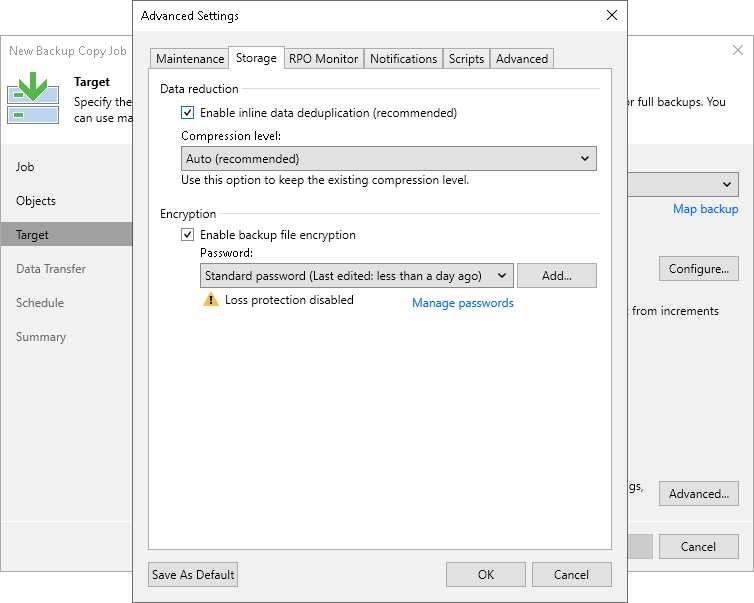Select the Scripts tab

[466, 59]
